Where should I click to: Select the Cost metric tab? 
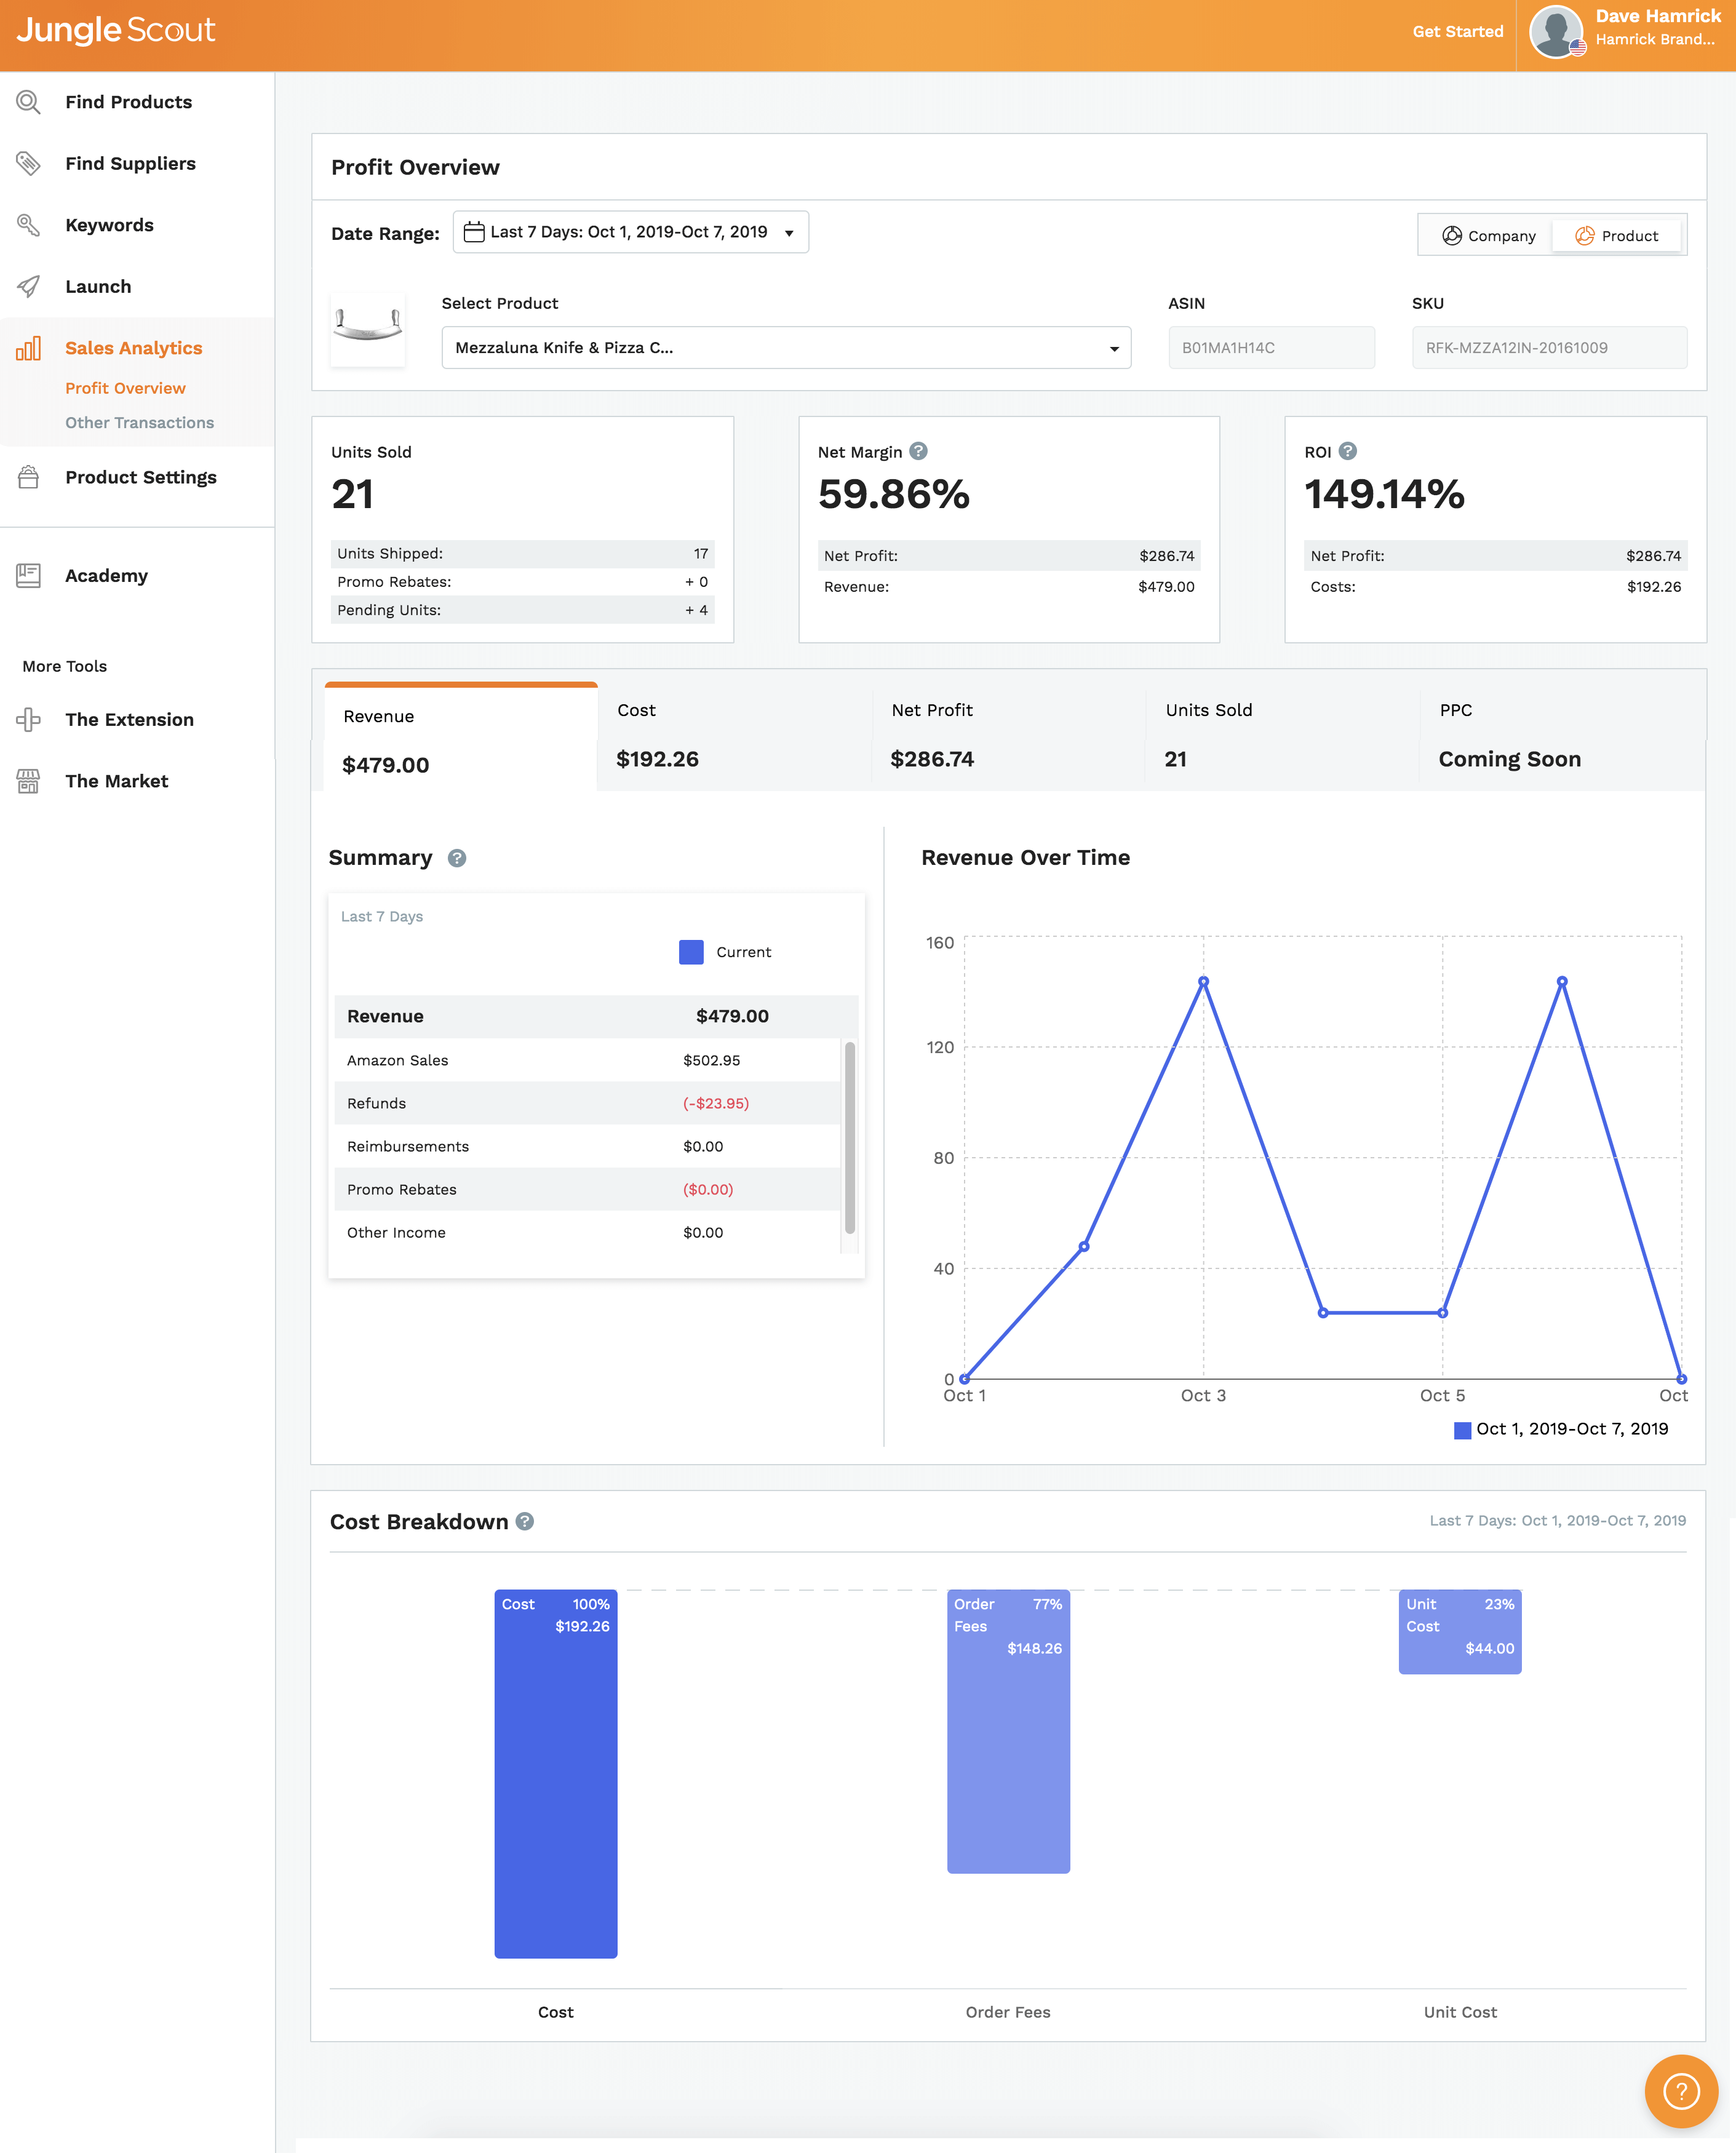[735, 736]
